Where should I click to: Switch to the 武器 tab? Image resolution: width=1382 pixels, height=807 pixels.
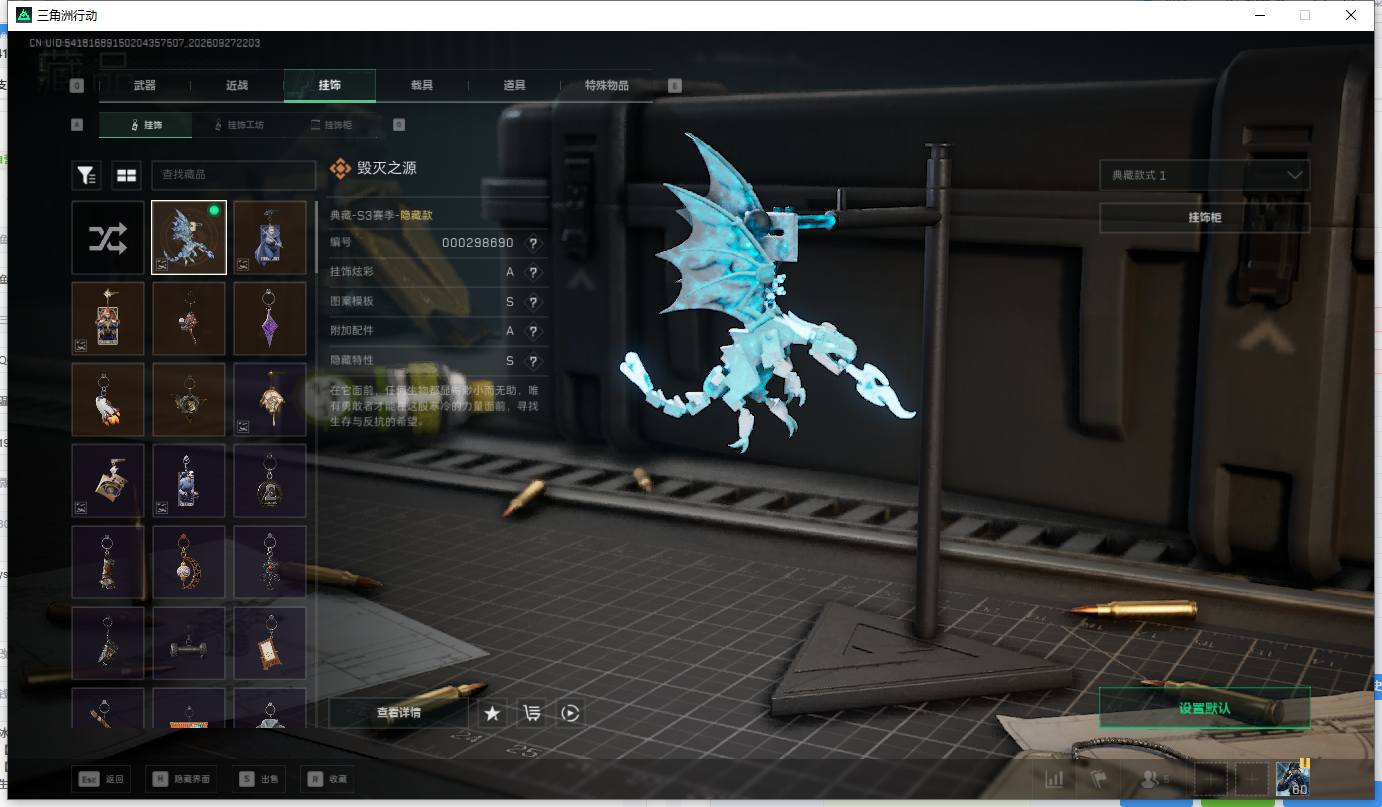(x=144, y=86)
